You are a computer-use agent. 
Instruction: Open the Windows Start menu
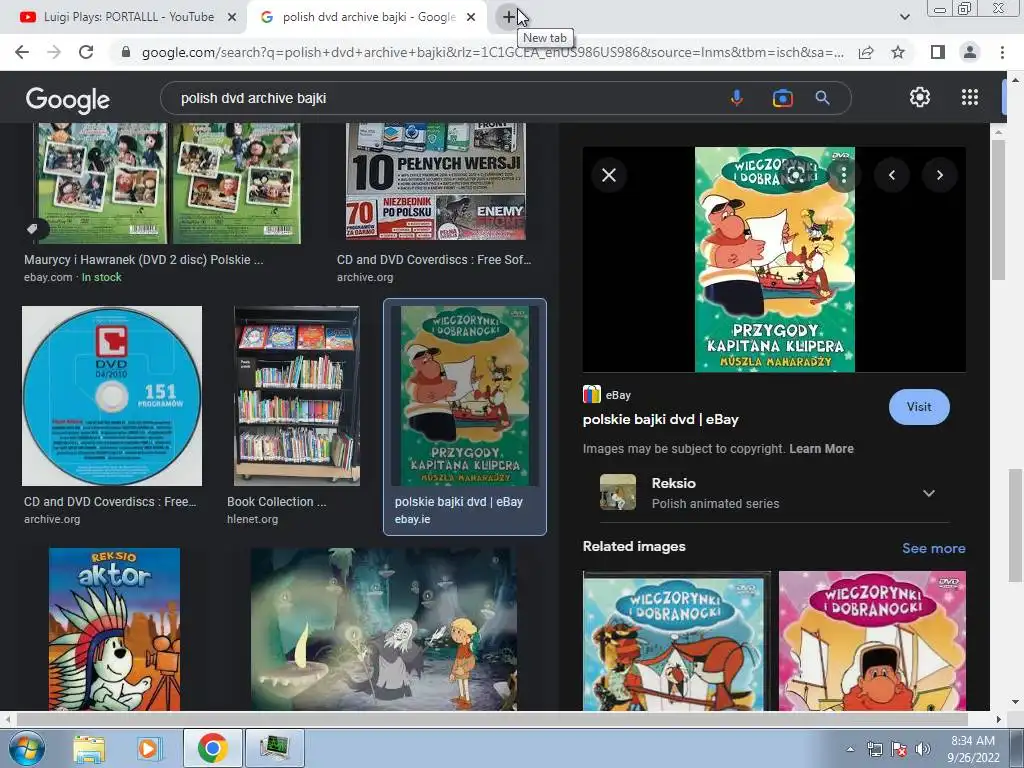pyautogui.click(x=26, y=748)
